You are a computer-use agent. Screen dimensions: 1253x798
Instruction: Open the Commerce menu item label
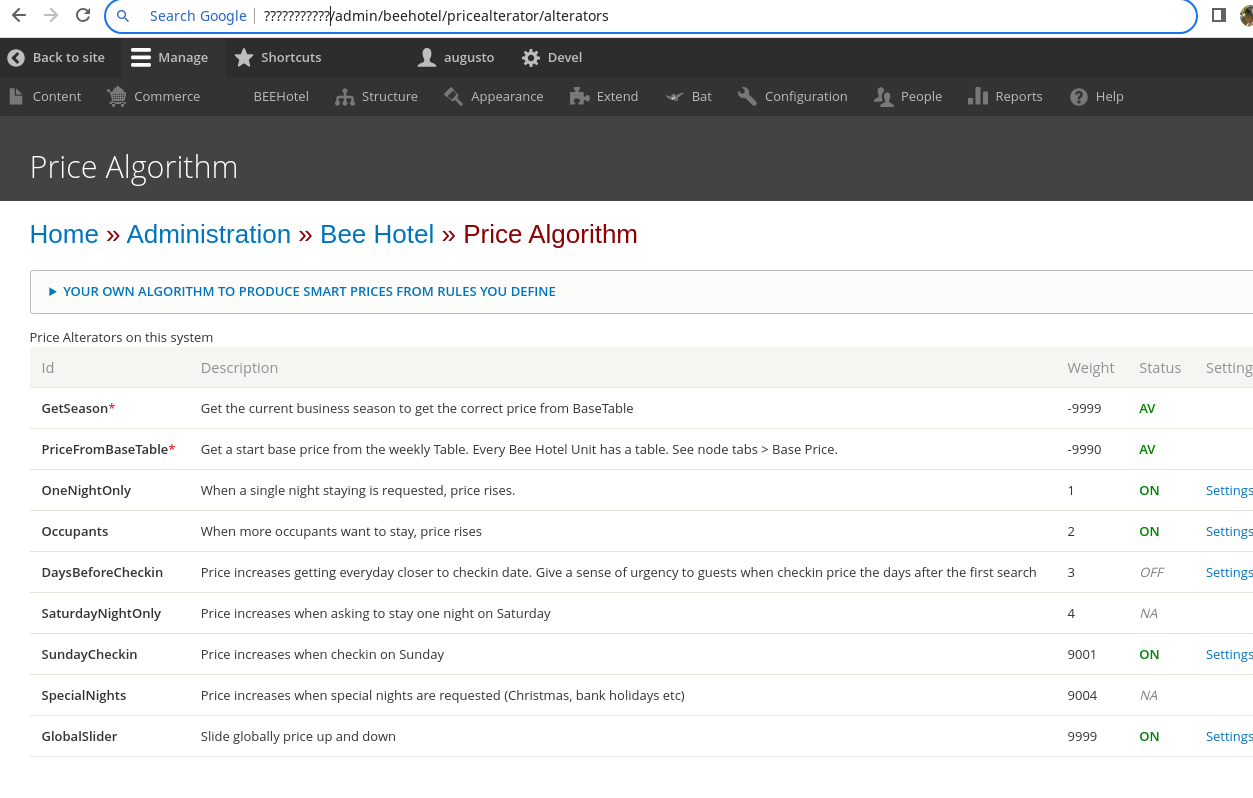pyautogui.click(x=167, y=96)
